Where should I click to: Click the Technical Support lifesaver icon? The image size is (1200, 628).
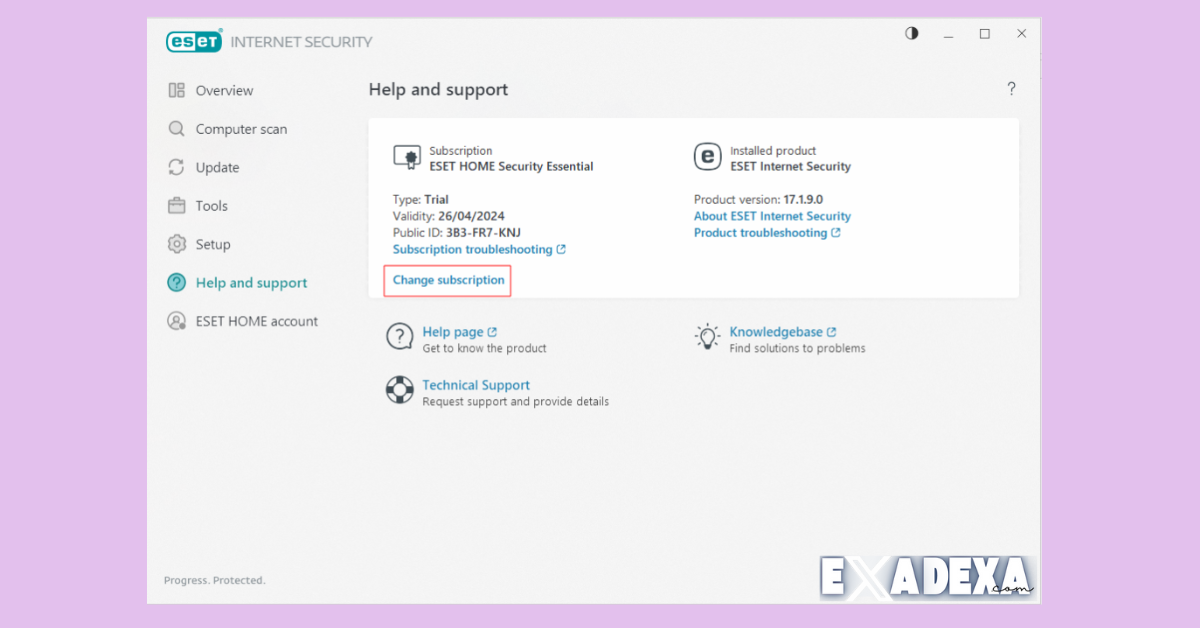pos(400,390)
